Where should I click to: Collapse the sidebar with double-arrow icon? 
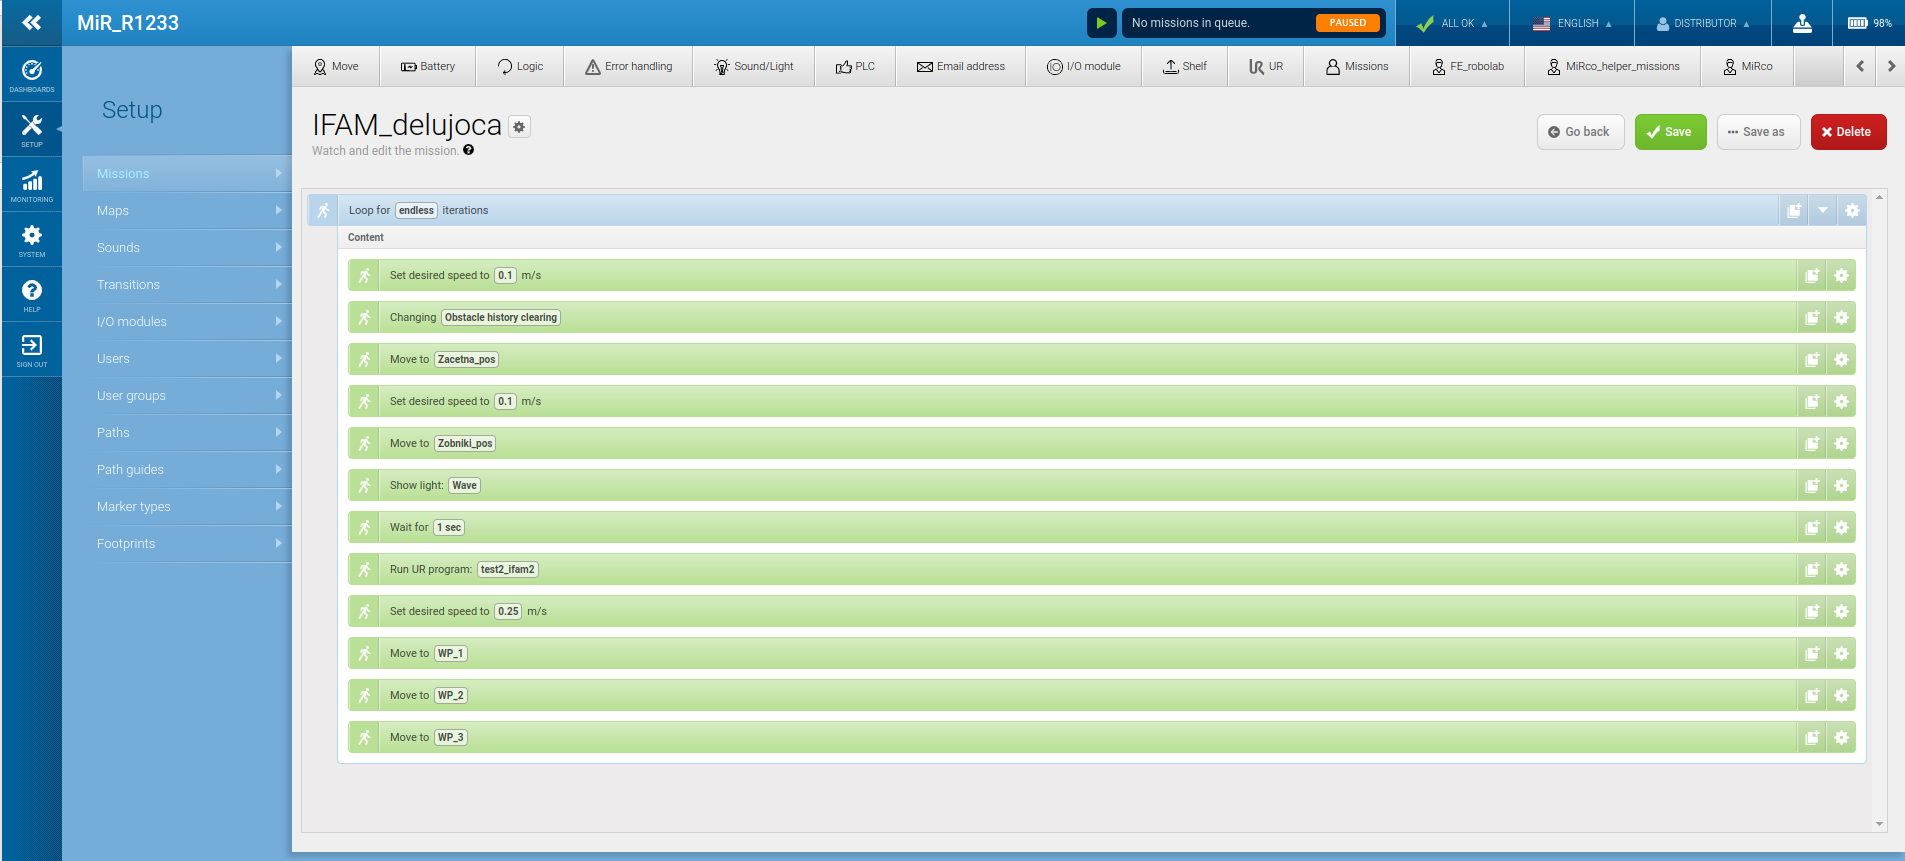pos(32,22)
